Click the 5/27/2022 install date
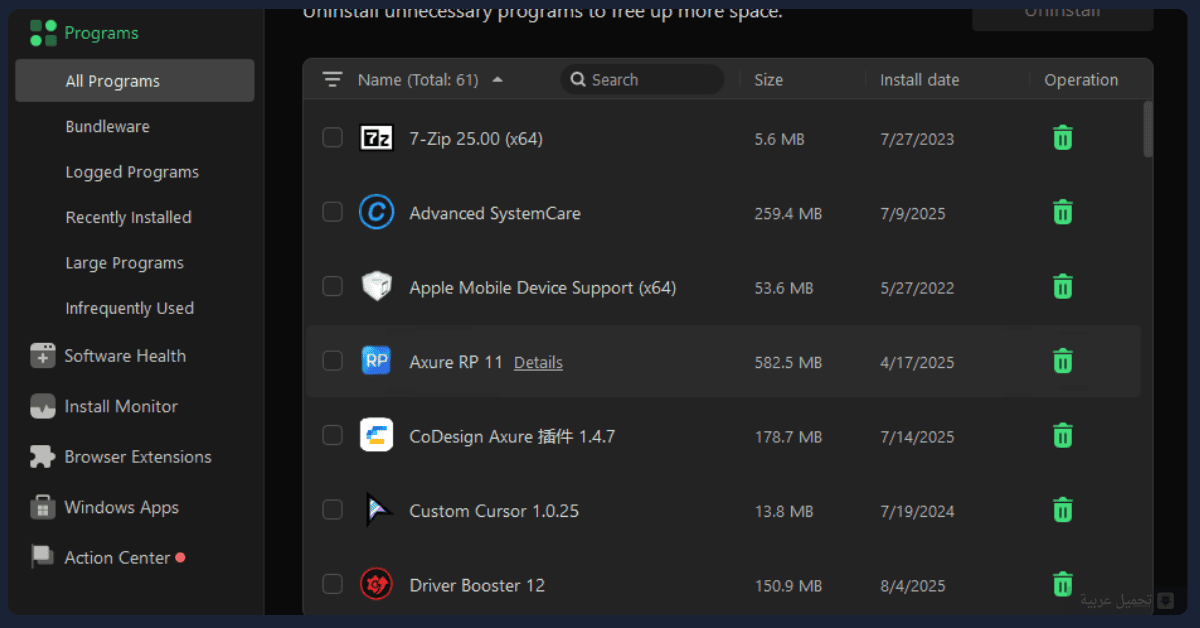This screenshot has width=1200, height=628. 917,288
